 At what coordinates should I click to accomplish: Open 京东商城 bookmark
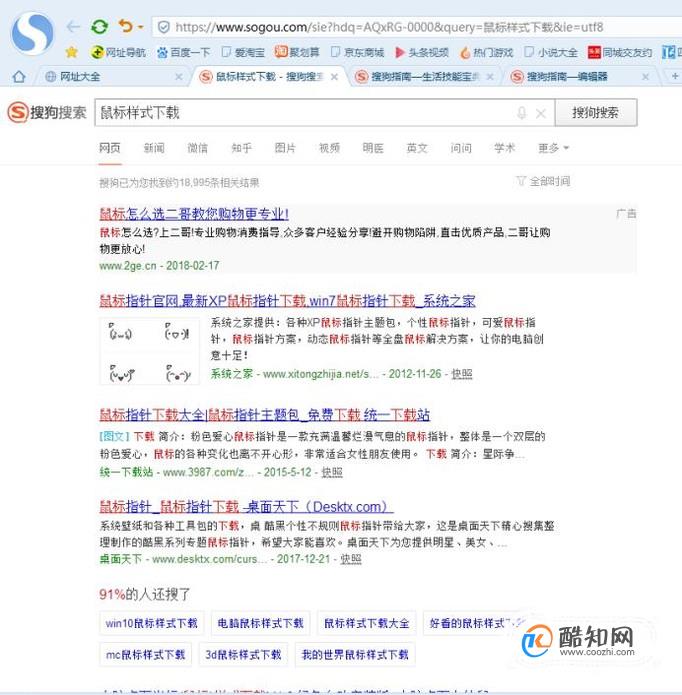point(358,52)
